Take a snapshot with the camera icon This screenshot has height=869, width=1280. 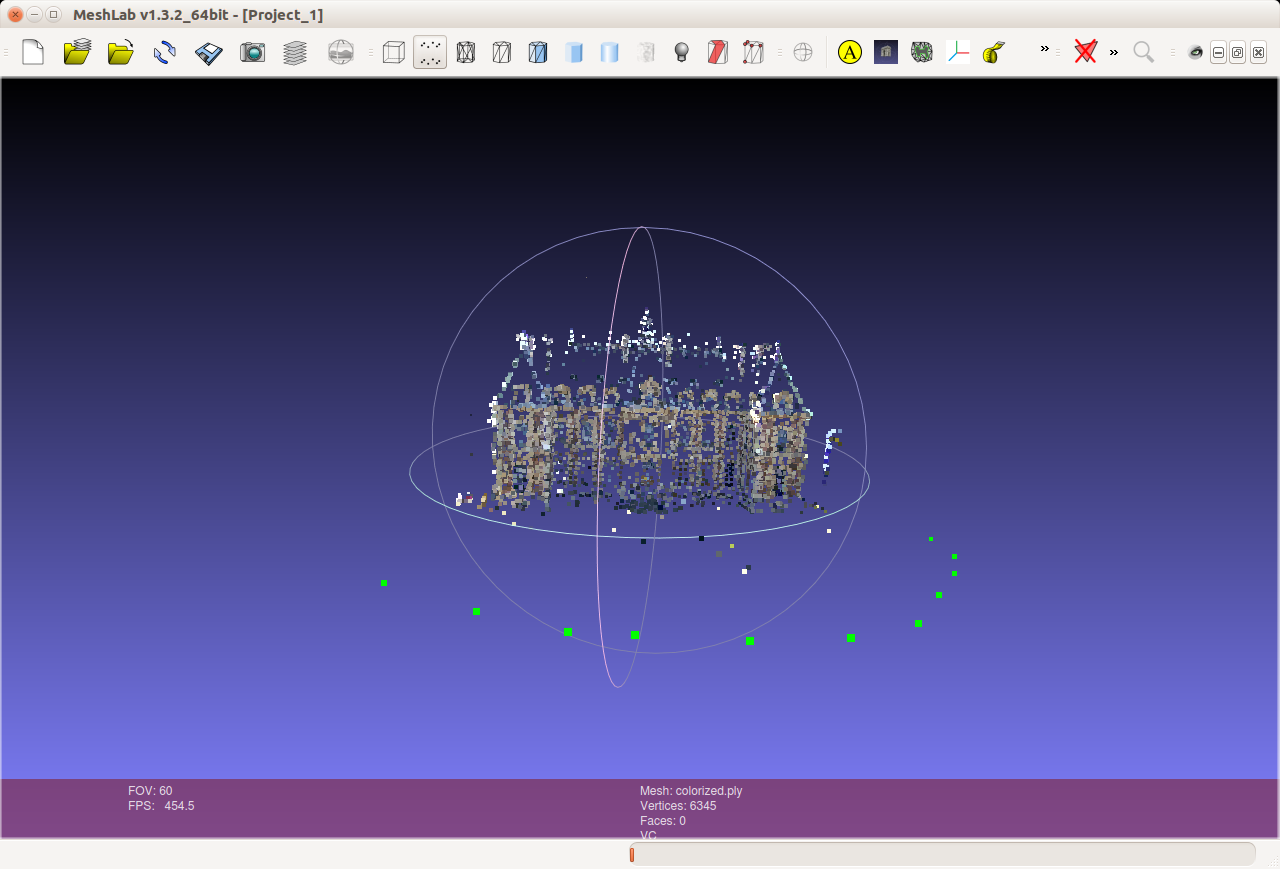(x=252, y=52)
